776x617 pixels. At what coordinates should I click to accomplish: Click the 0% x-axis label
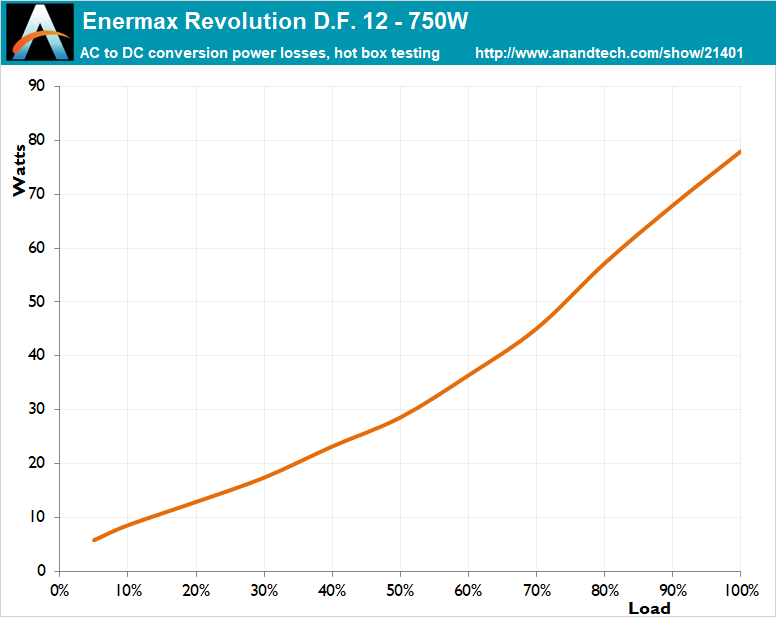[60, 590]
